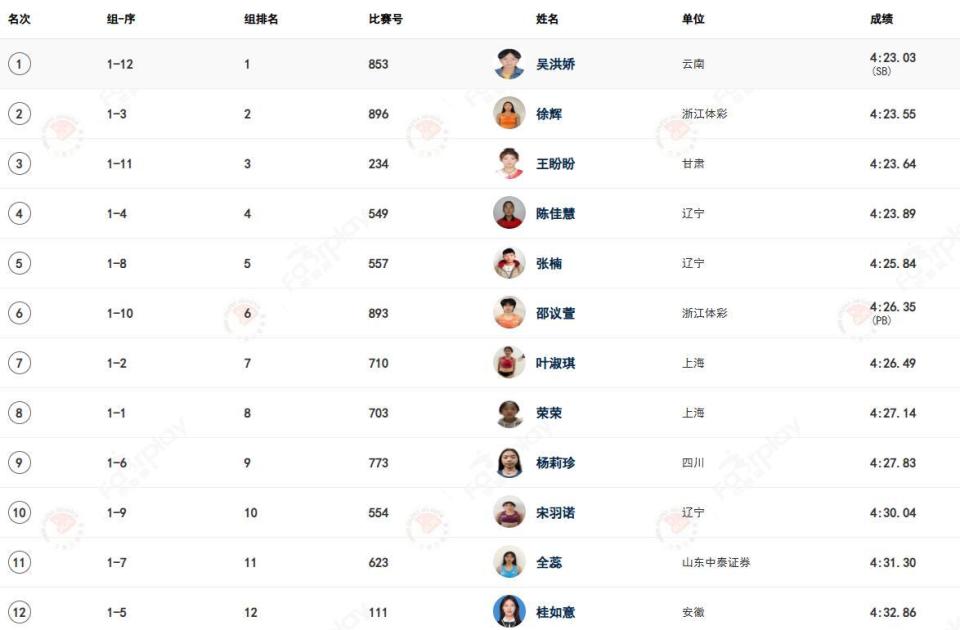This screenshot has width=960, height=630.
Task: Sort by the 成绩 column header
Action: (881, 19)
